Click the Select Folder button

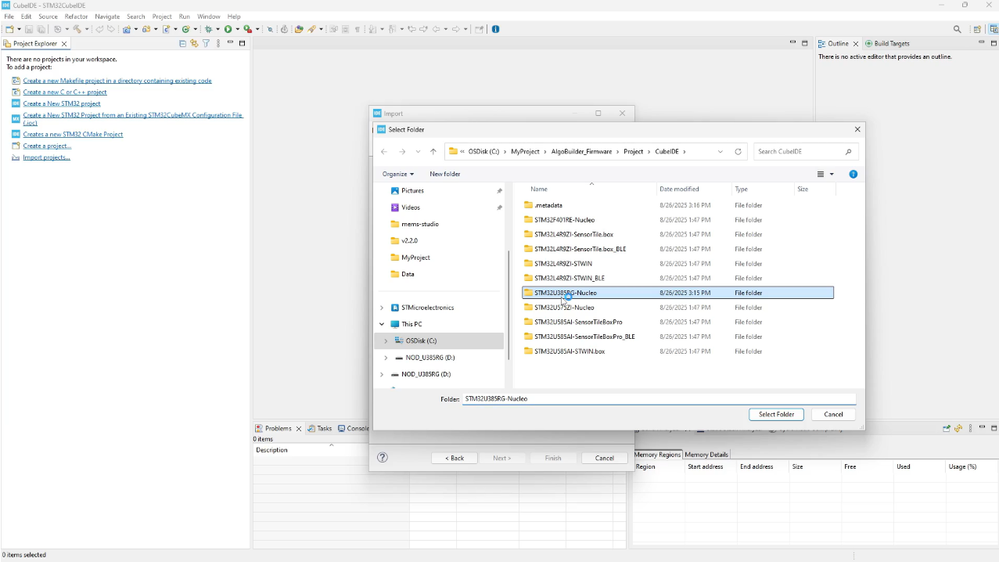pos(776,414)
